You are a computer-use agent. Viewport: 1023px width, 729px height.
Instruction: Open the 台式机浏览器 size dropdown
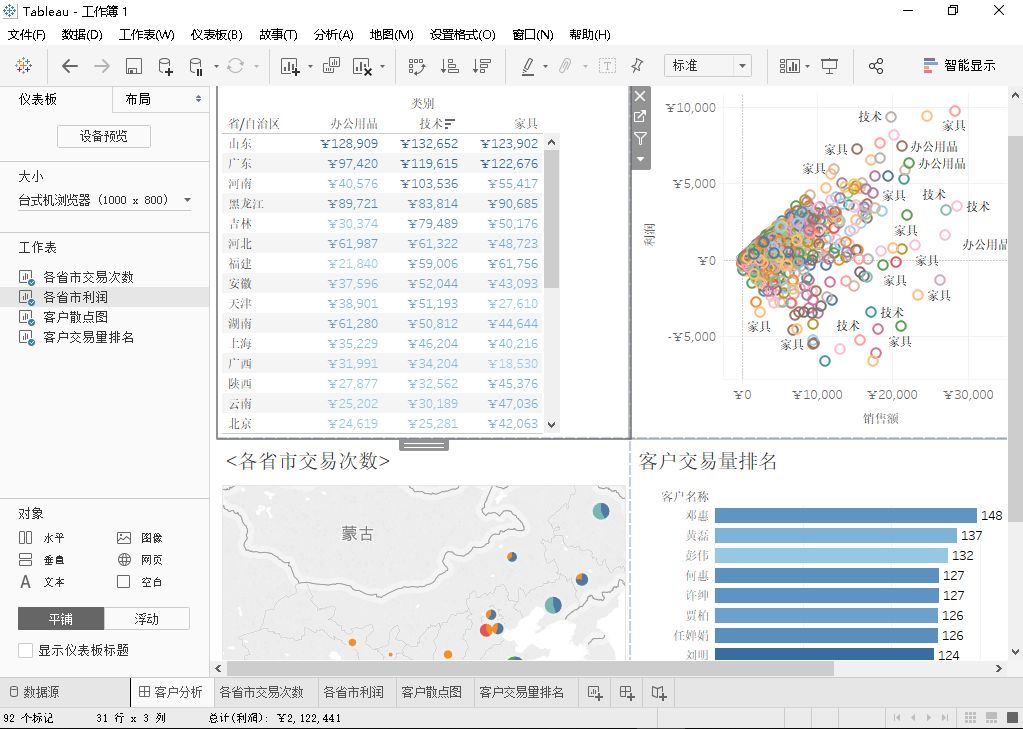pos(104,200)
